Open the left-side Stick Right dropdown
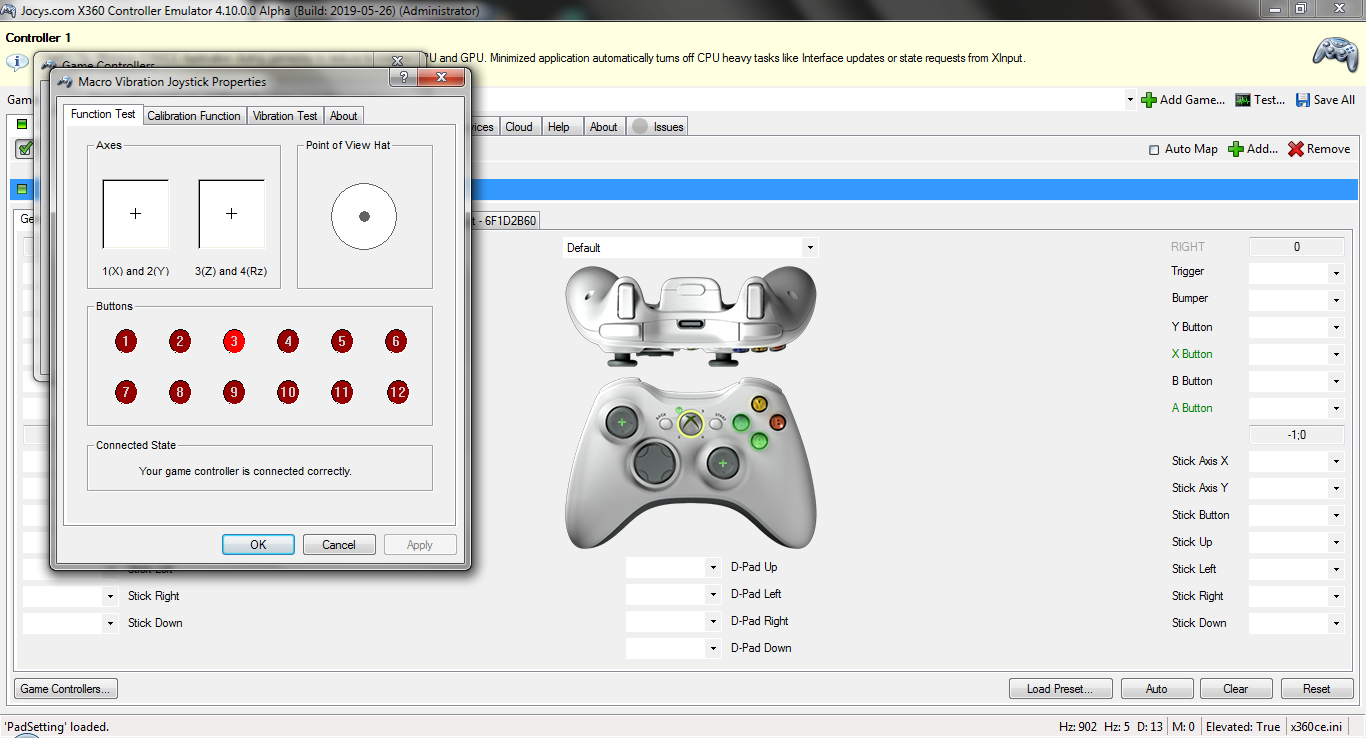 click(x=110, y=596)
